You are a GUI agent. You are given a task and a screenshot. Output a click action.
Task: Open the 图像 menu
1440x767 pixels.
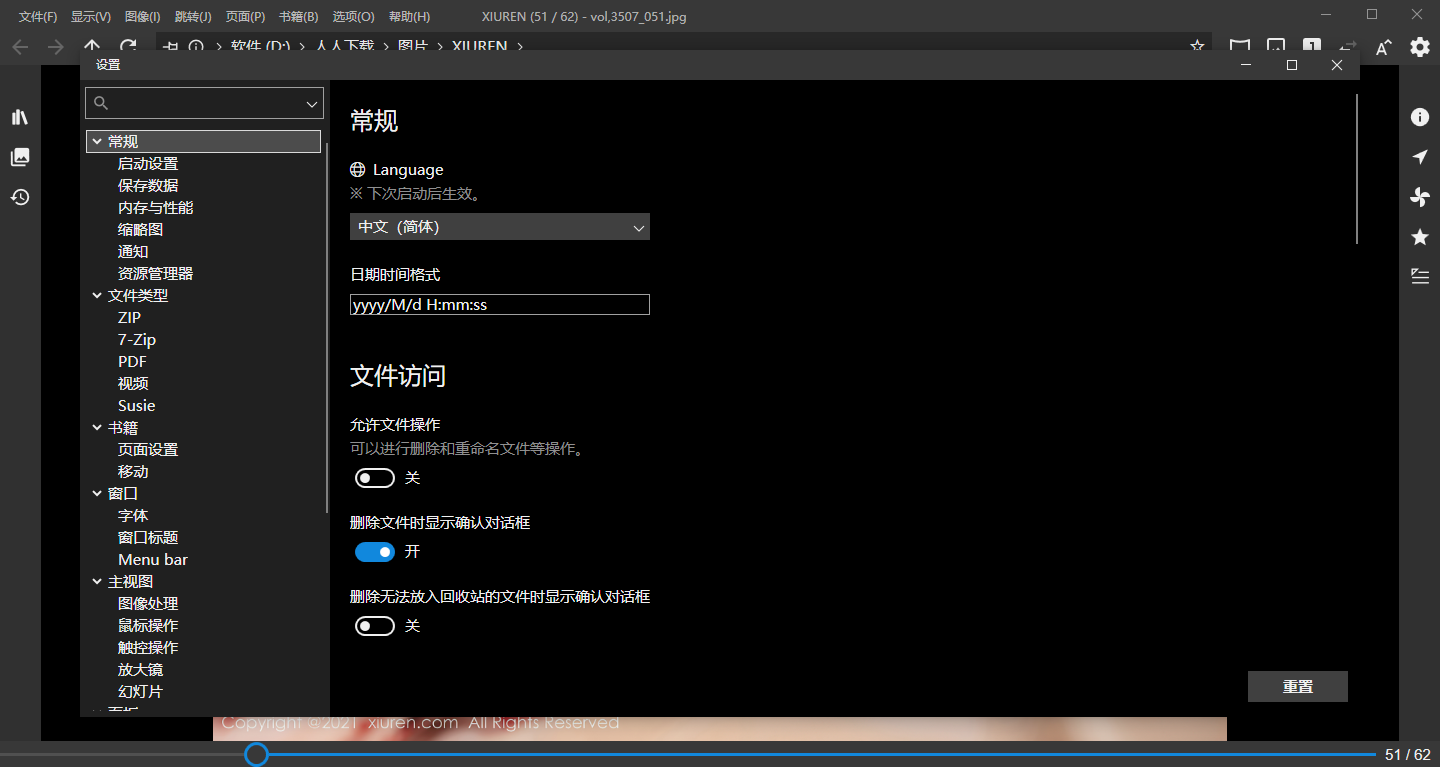click(x=141, y=16)
